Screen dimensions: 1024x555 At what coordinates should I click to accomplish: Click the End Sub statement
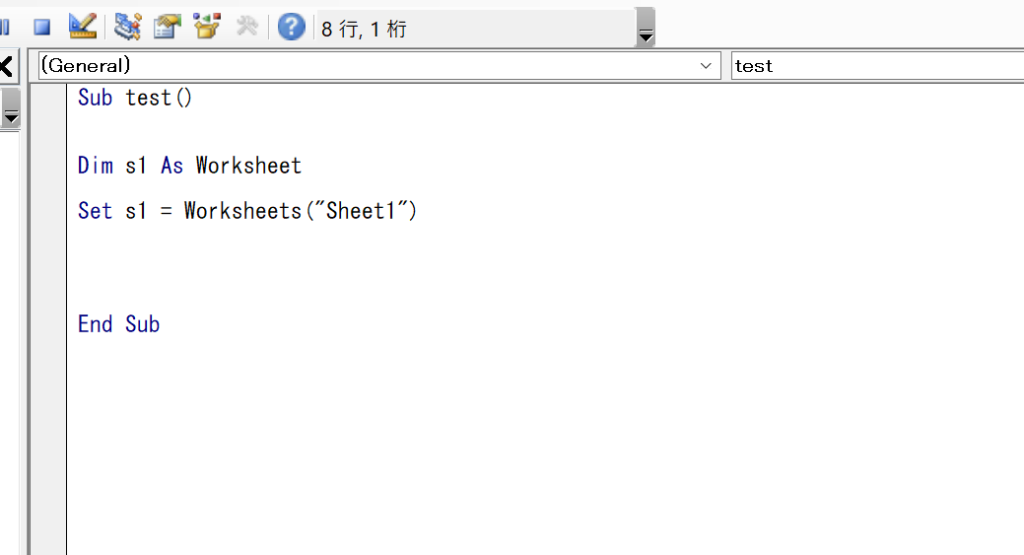click(x=119, y=324)
